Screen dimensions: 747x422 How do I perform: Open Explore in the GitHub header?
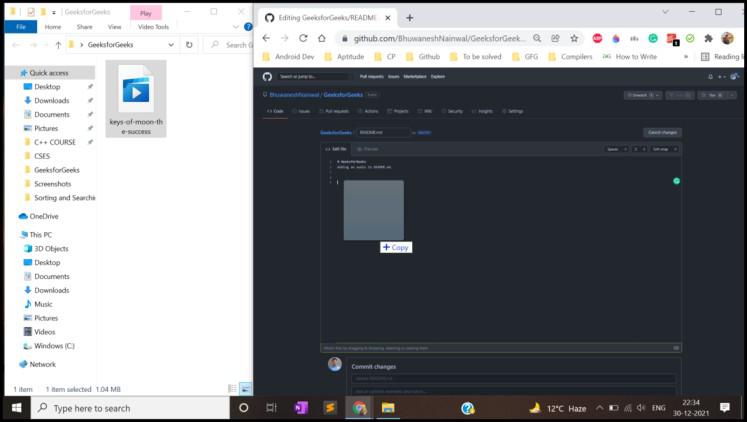click(x=438, y=76)
